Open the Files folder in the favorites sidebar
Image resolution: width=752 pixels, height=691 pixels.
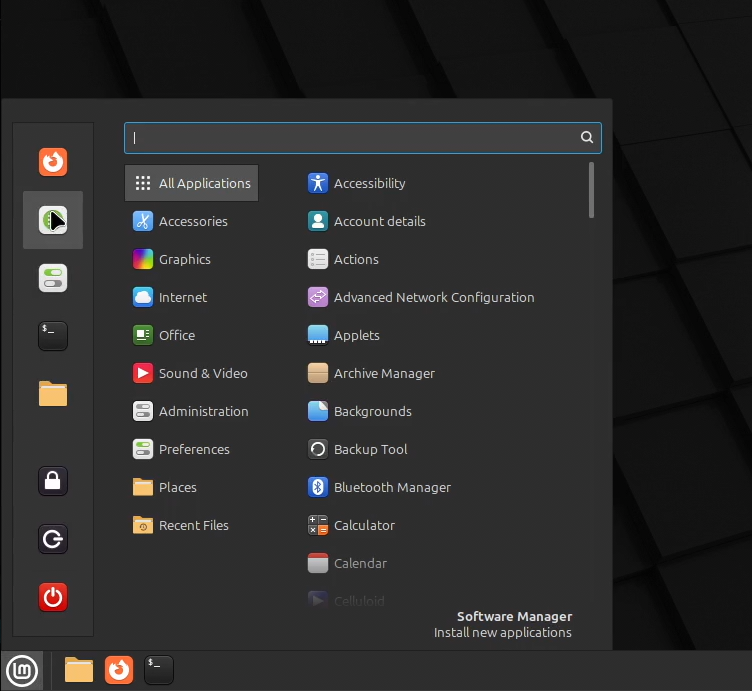(x=53, y=394)
